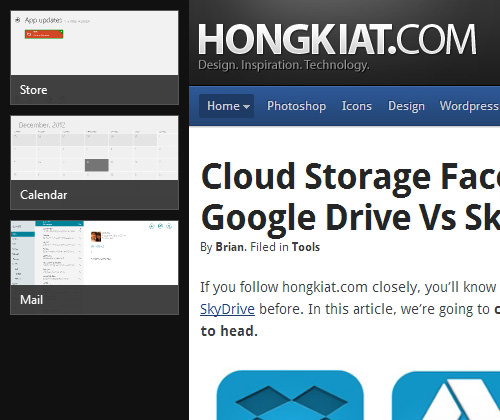
Task: Click the red app update tile in Store preview
Action: coord(44,34)
